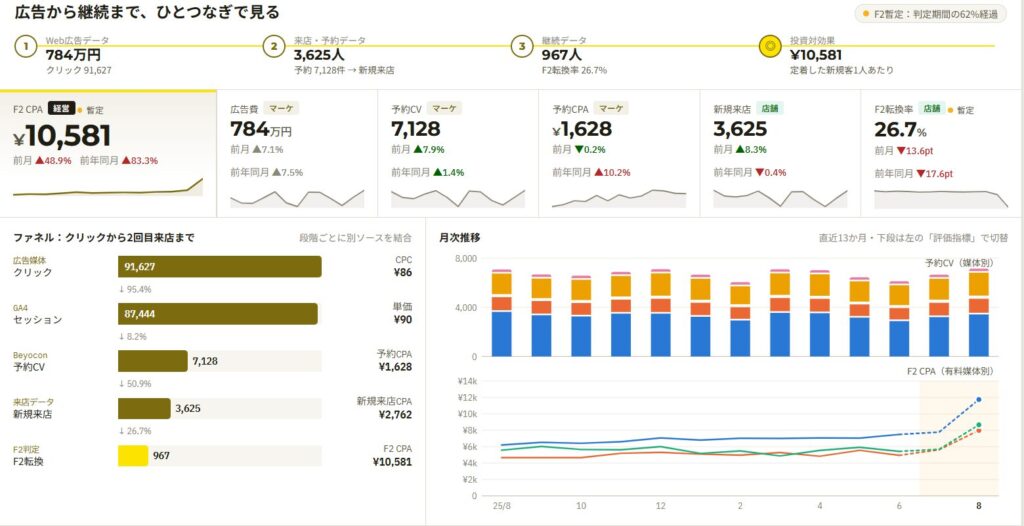Click the クリック 91,627 text under Web広告データ
This screenshot has width=1024, height=526.
(x=78, y=70)
